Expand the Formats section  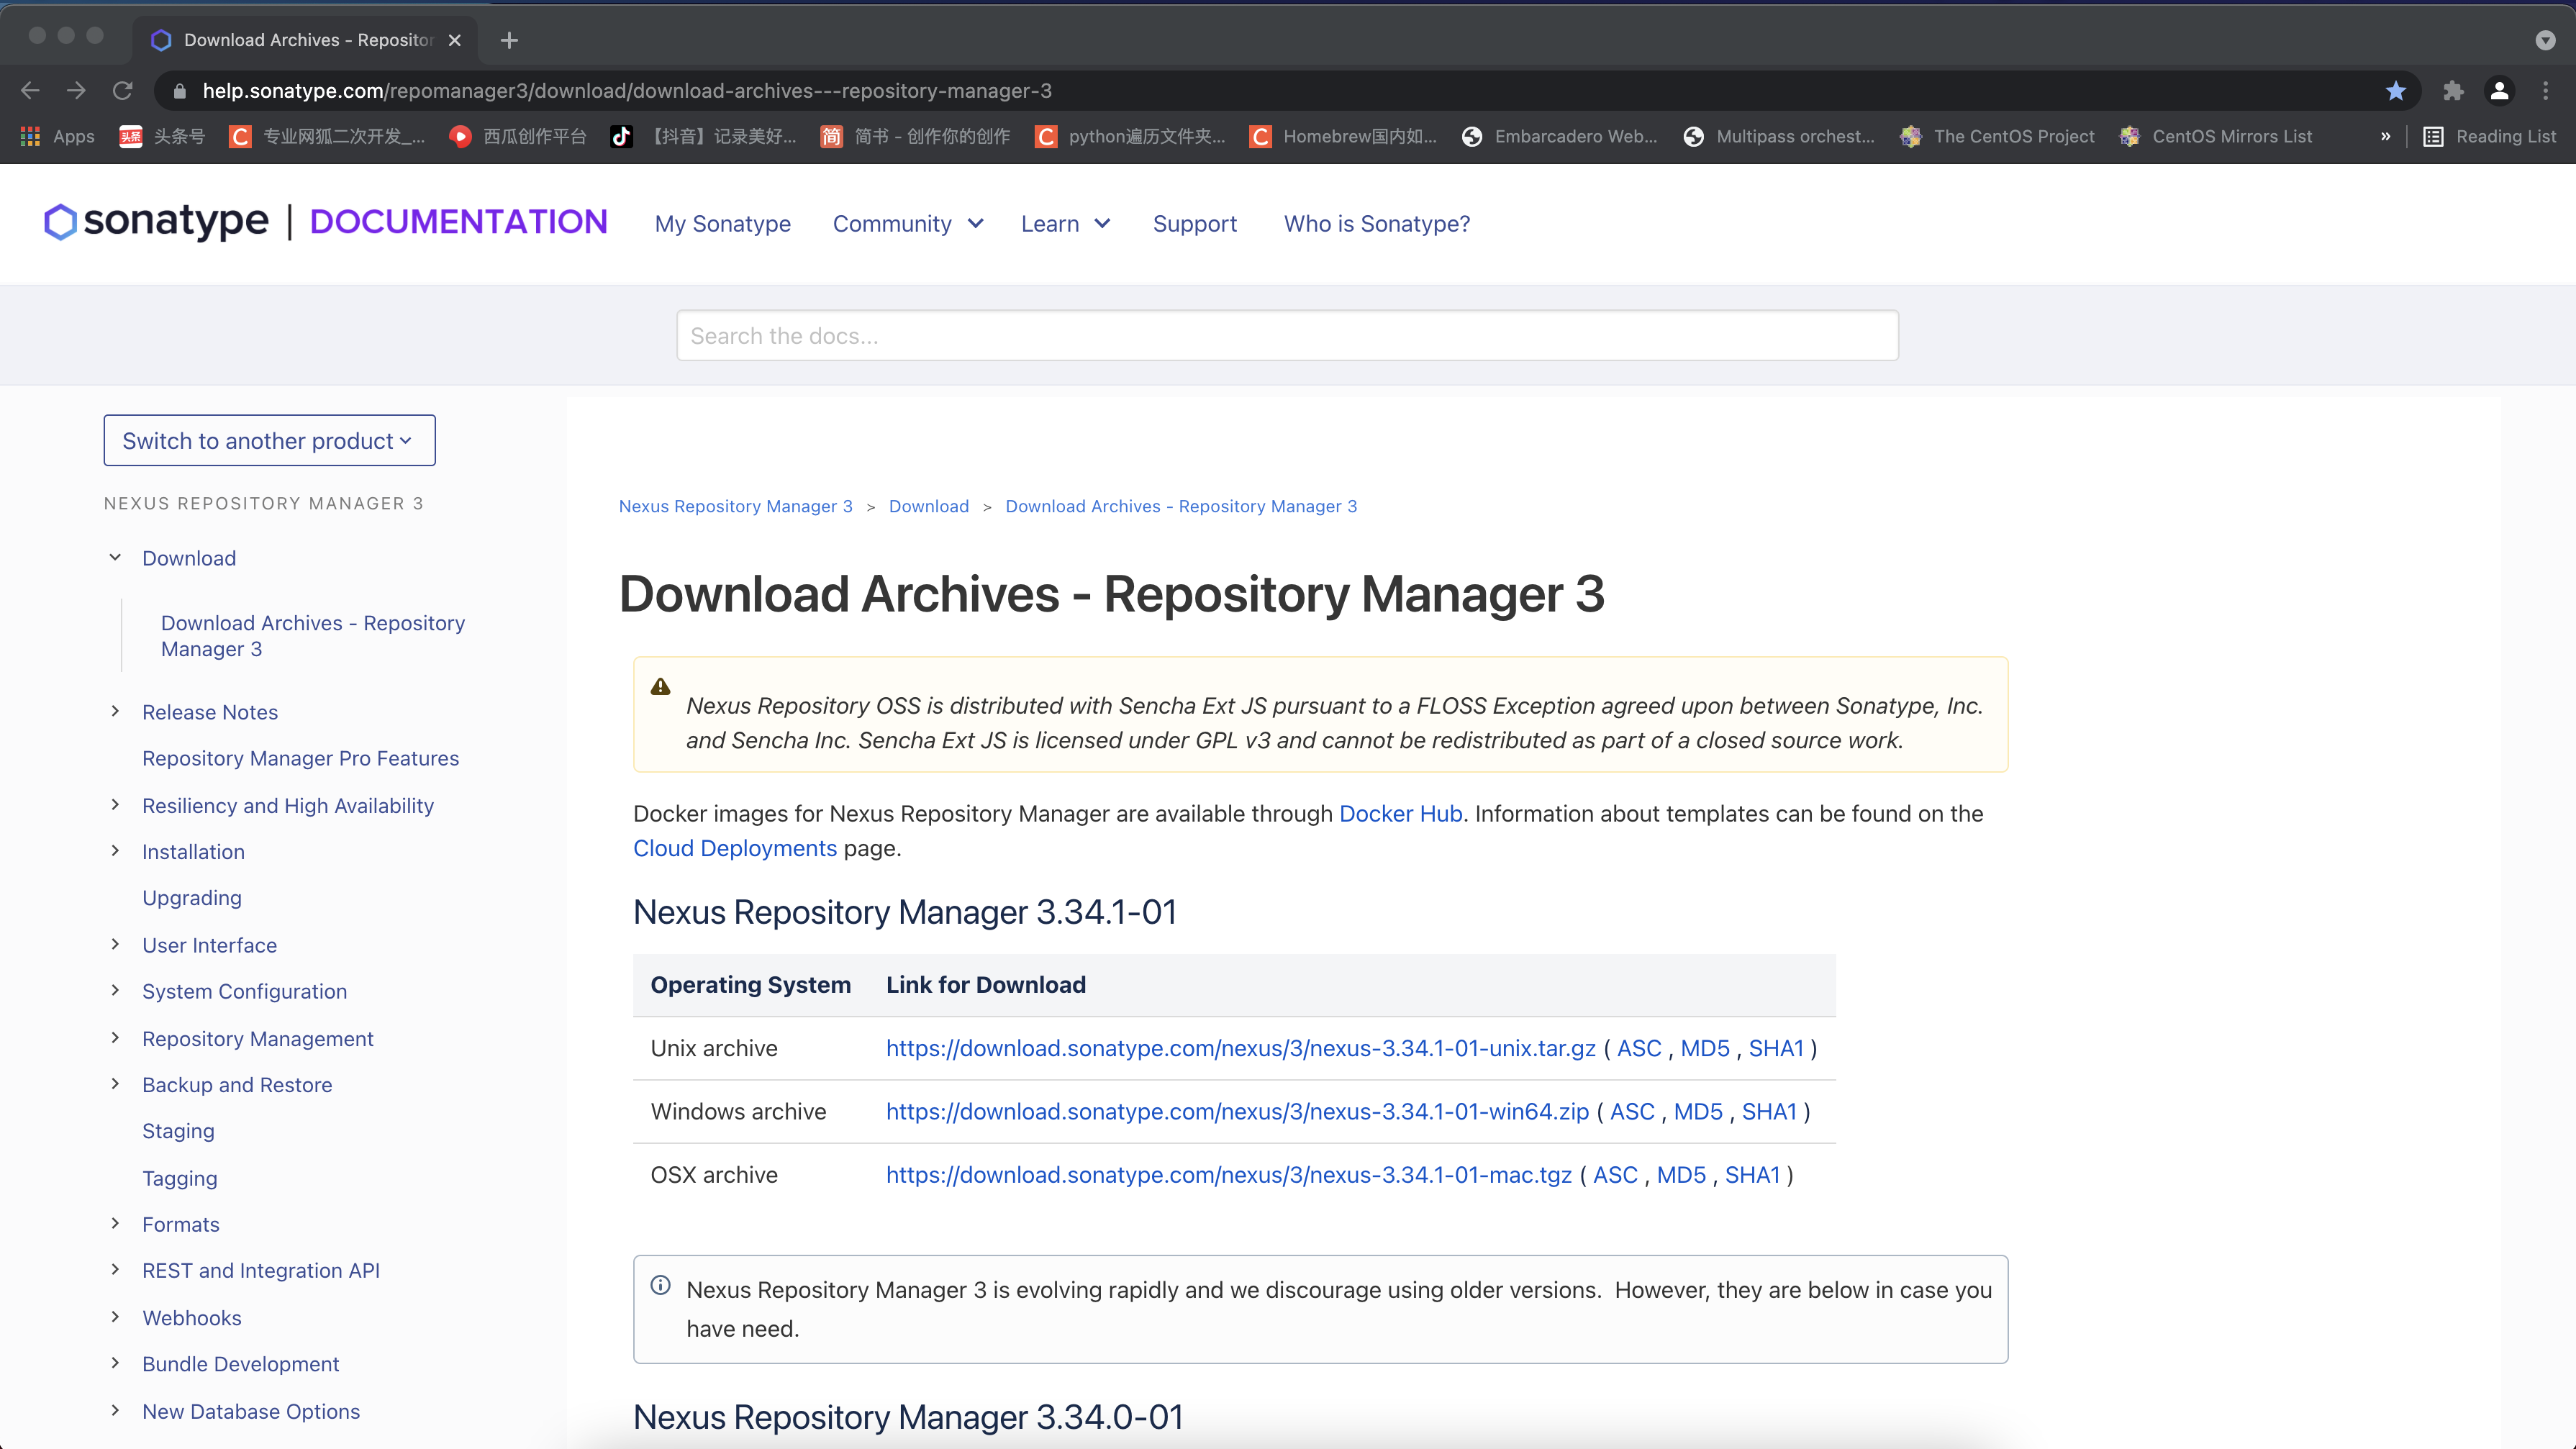click(x=115, y=1223)
